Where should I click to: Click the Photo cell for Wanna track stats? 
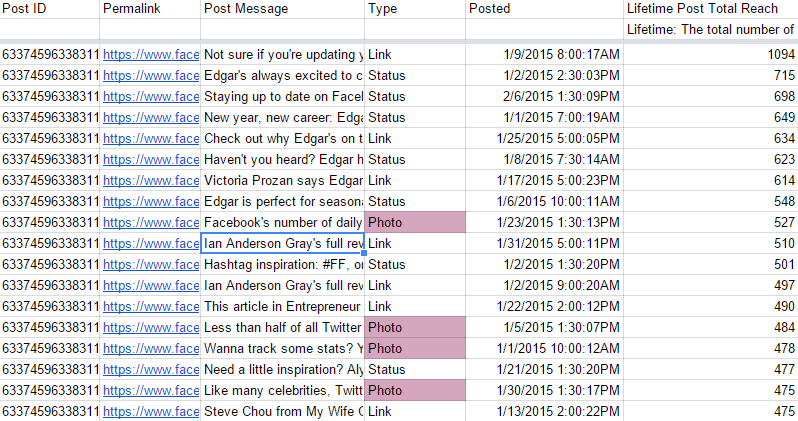(415, 348)
